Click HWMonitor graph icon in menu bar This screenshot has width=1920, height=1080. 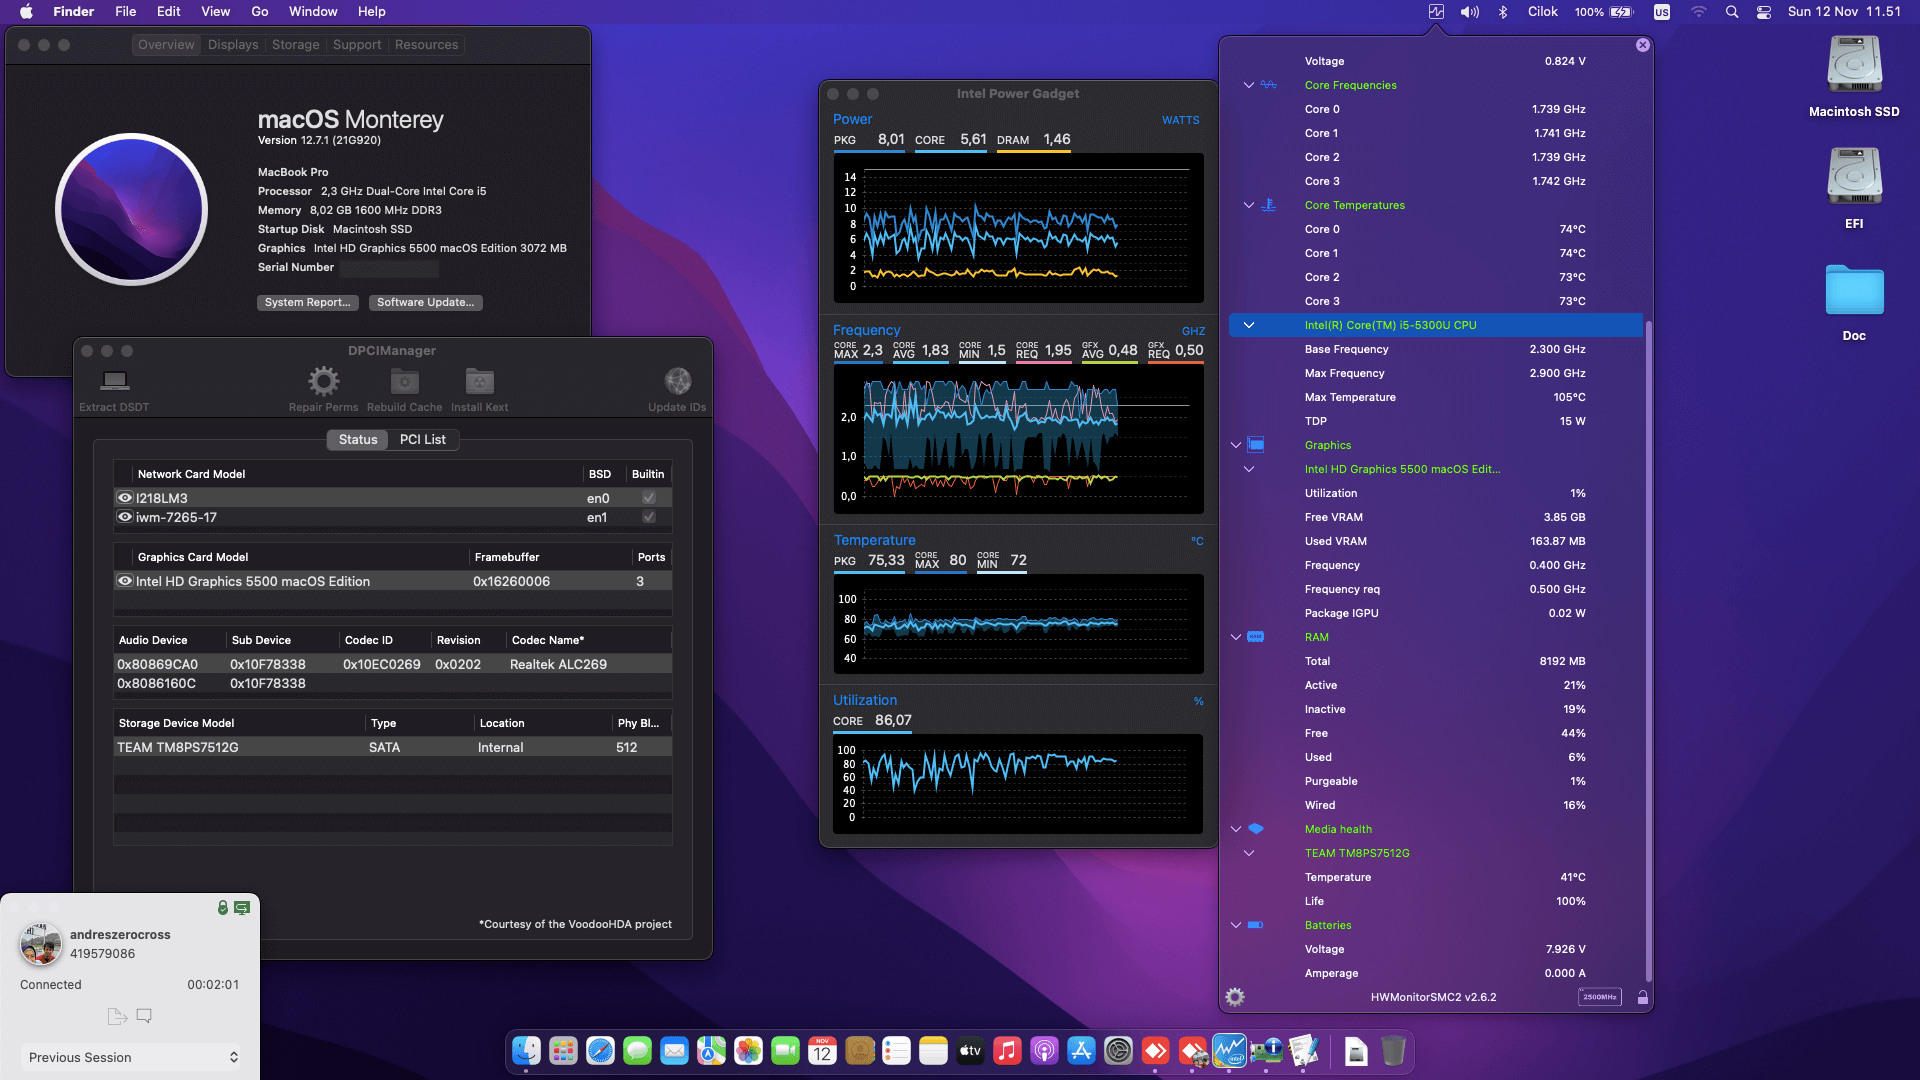pos(1436,12)
